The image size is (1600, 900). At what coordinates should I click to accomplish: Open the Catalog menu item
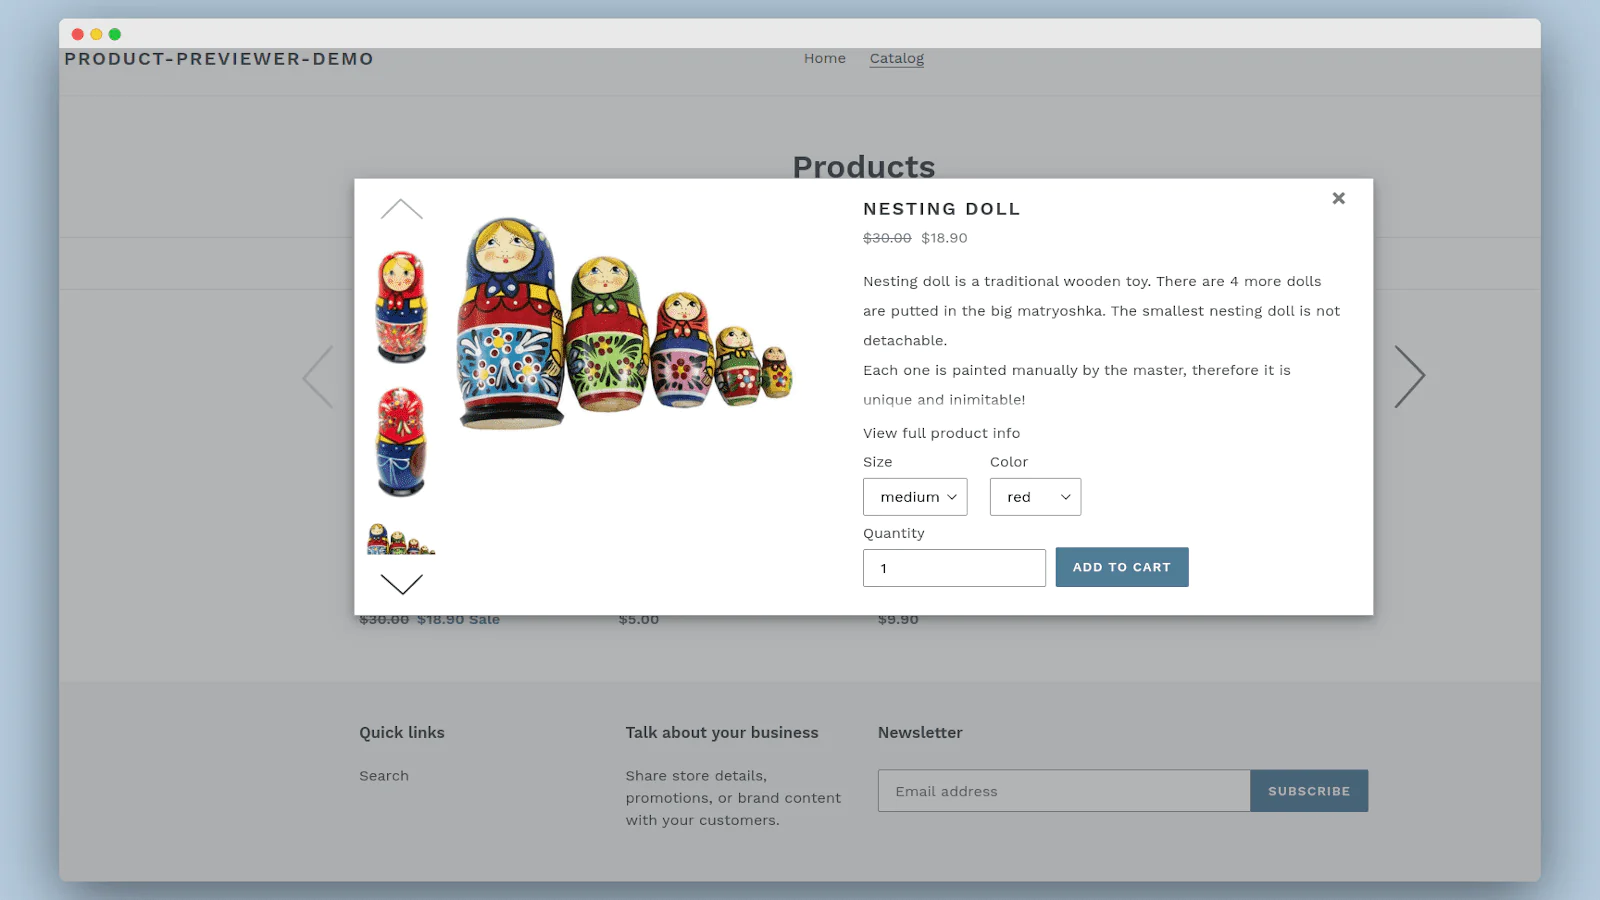pyautogui.click(x=897, y=58)
